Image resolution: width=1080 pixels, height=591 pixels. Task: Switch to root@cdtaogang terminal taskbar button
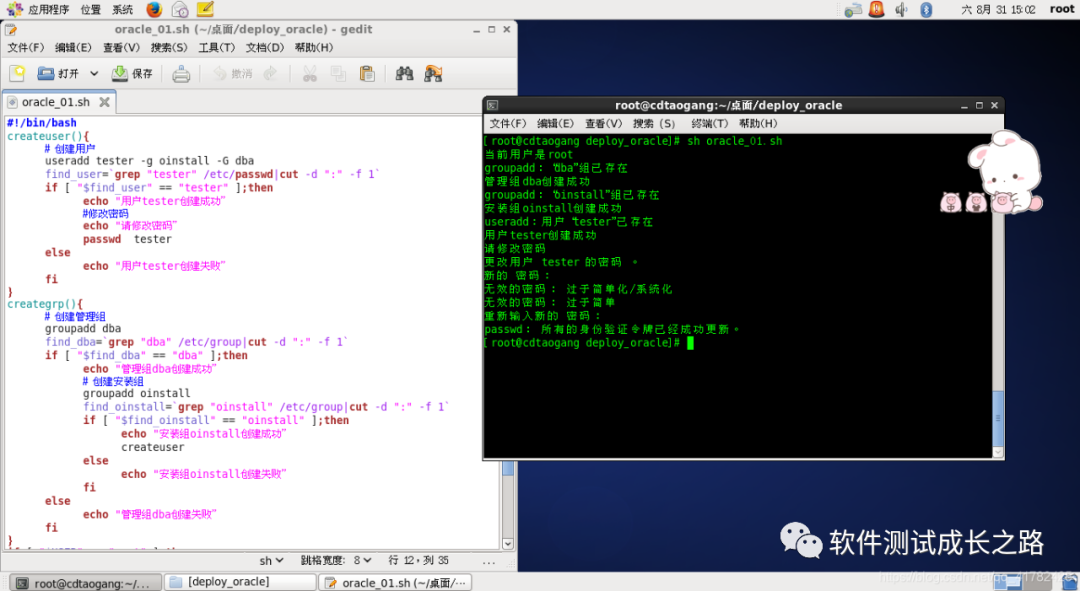[85, 583]
